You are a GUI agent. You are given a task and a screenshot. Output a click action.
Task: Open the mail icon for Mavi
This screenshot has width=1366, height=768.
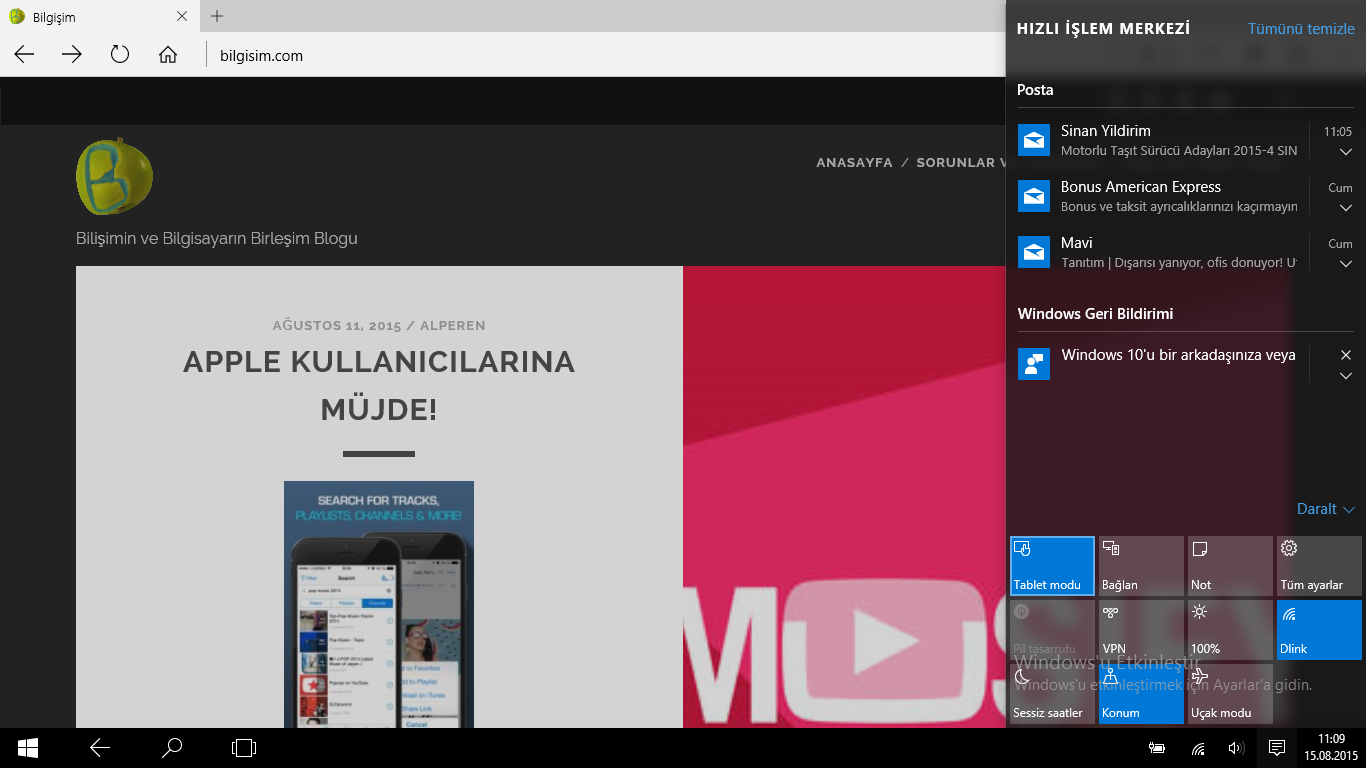coord(1033,252)
